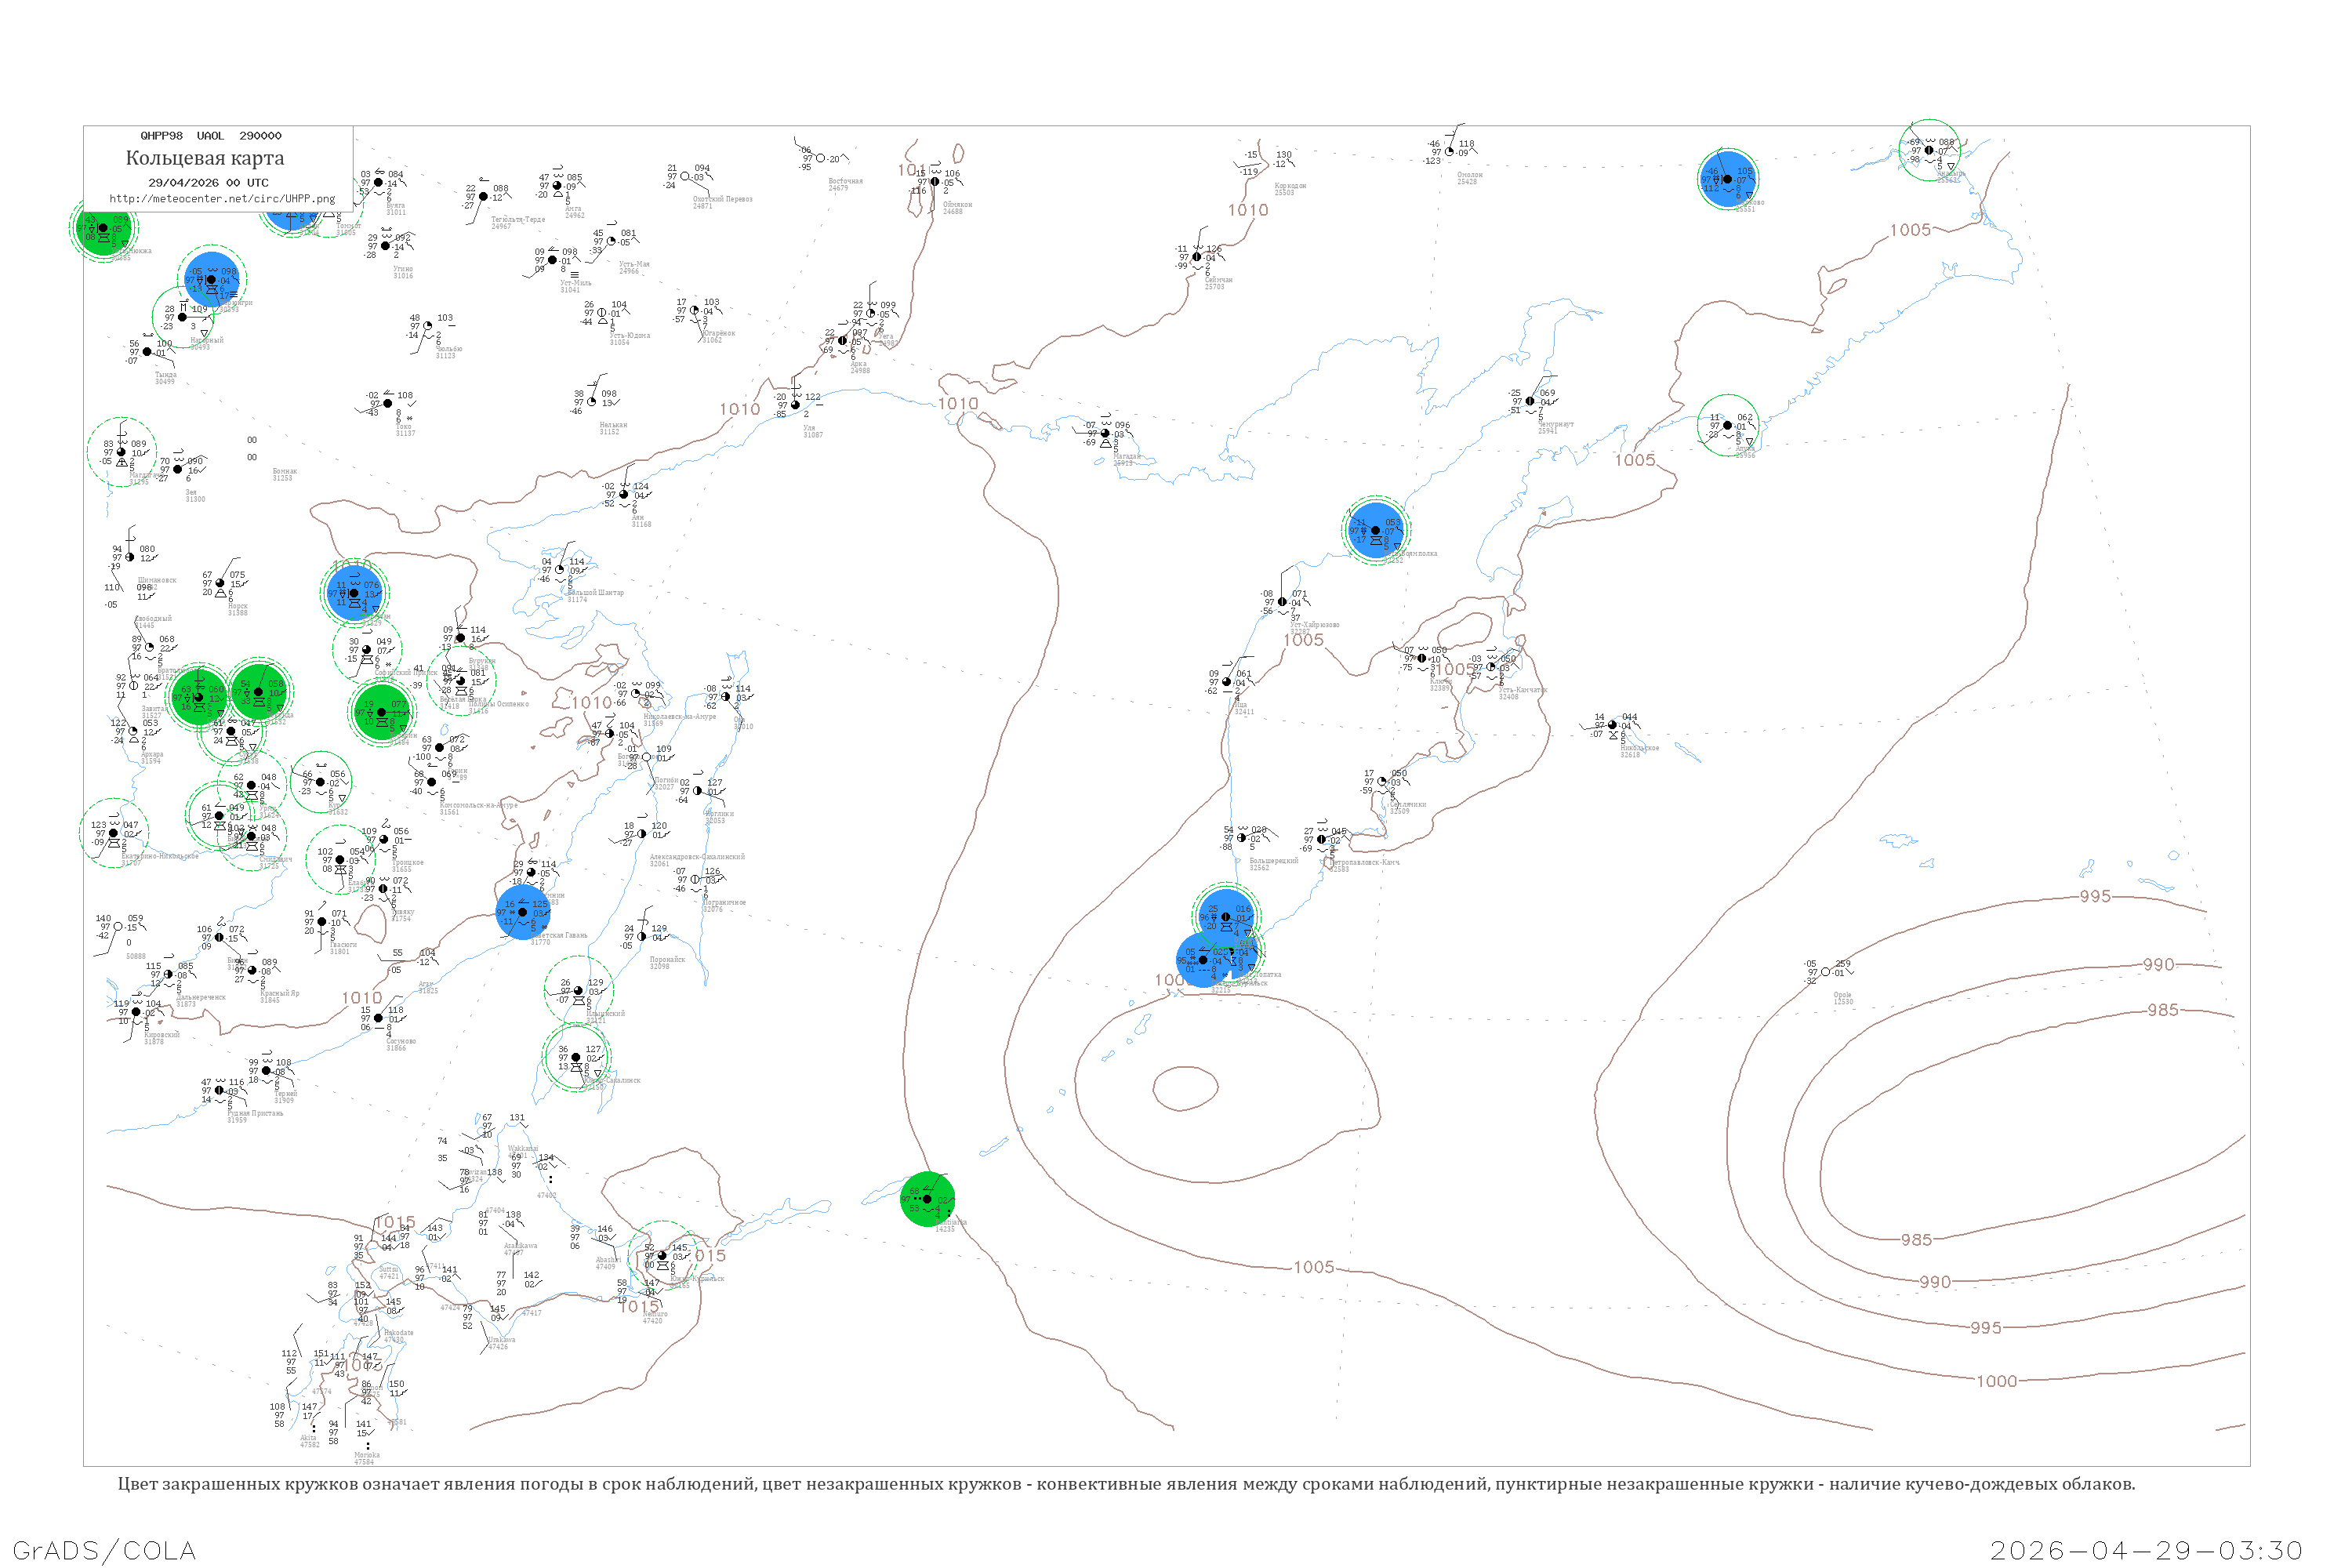Click the Никольское station marker
2352x1568 pixels.
[1612, 725]
